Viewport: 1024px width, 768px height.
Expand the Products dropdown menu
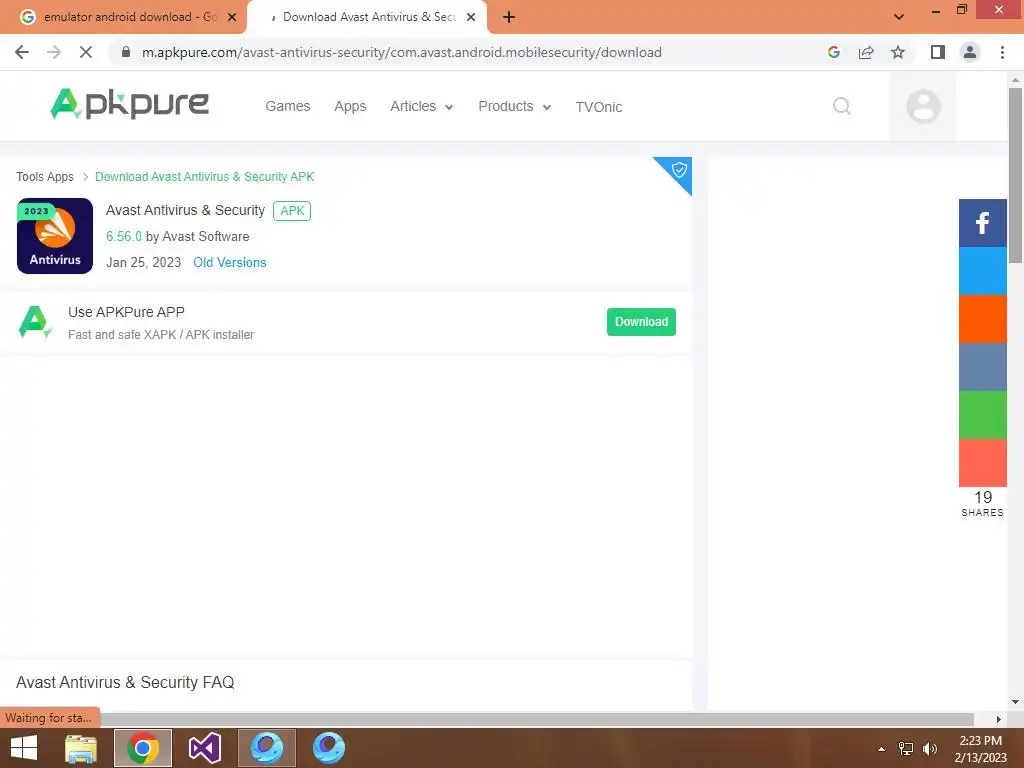click(x=515, y=106)
